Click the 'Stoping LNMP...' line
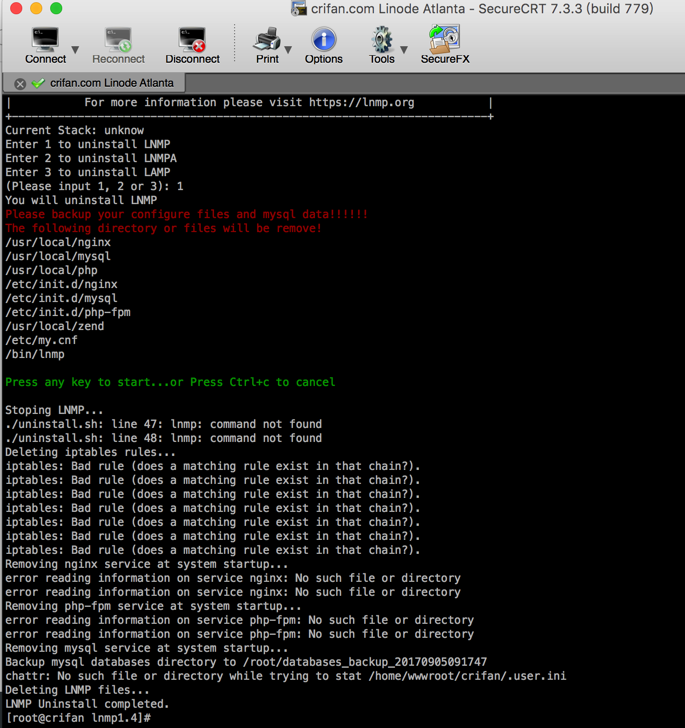Image resolution: width=685 pixels, height=728 pixels. pos(54,410)
